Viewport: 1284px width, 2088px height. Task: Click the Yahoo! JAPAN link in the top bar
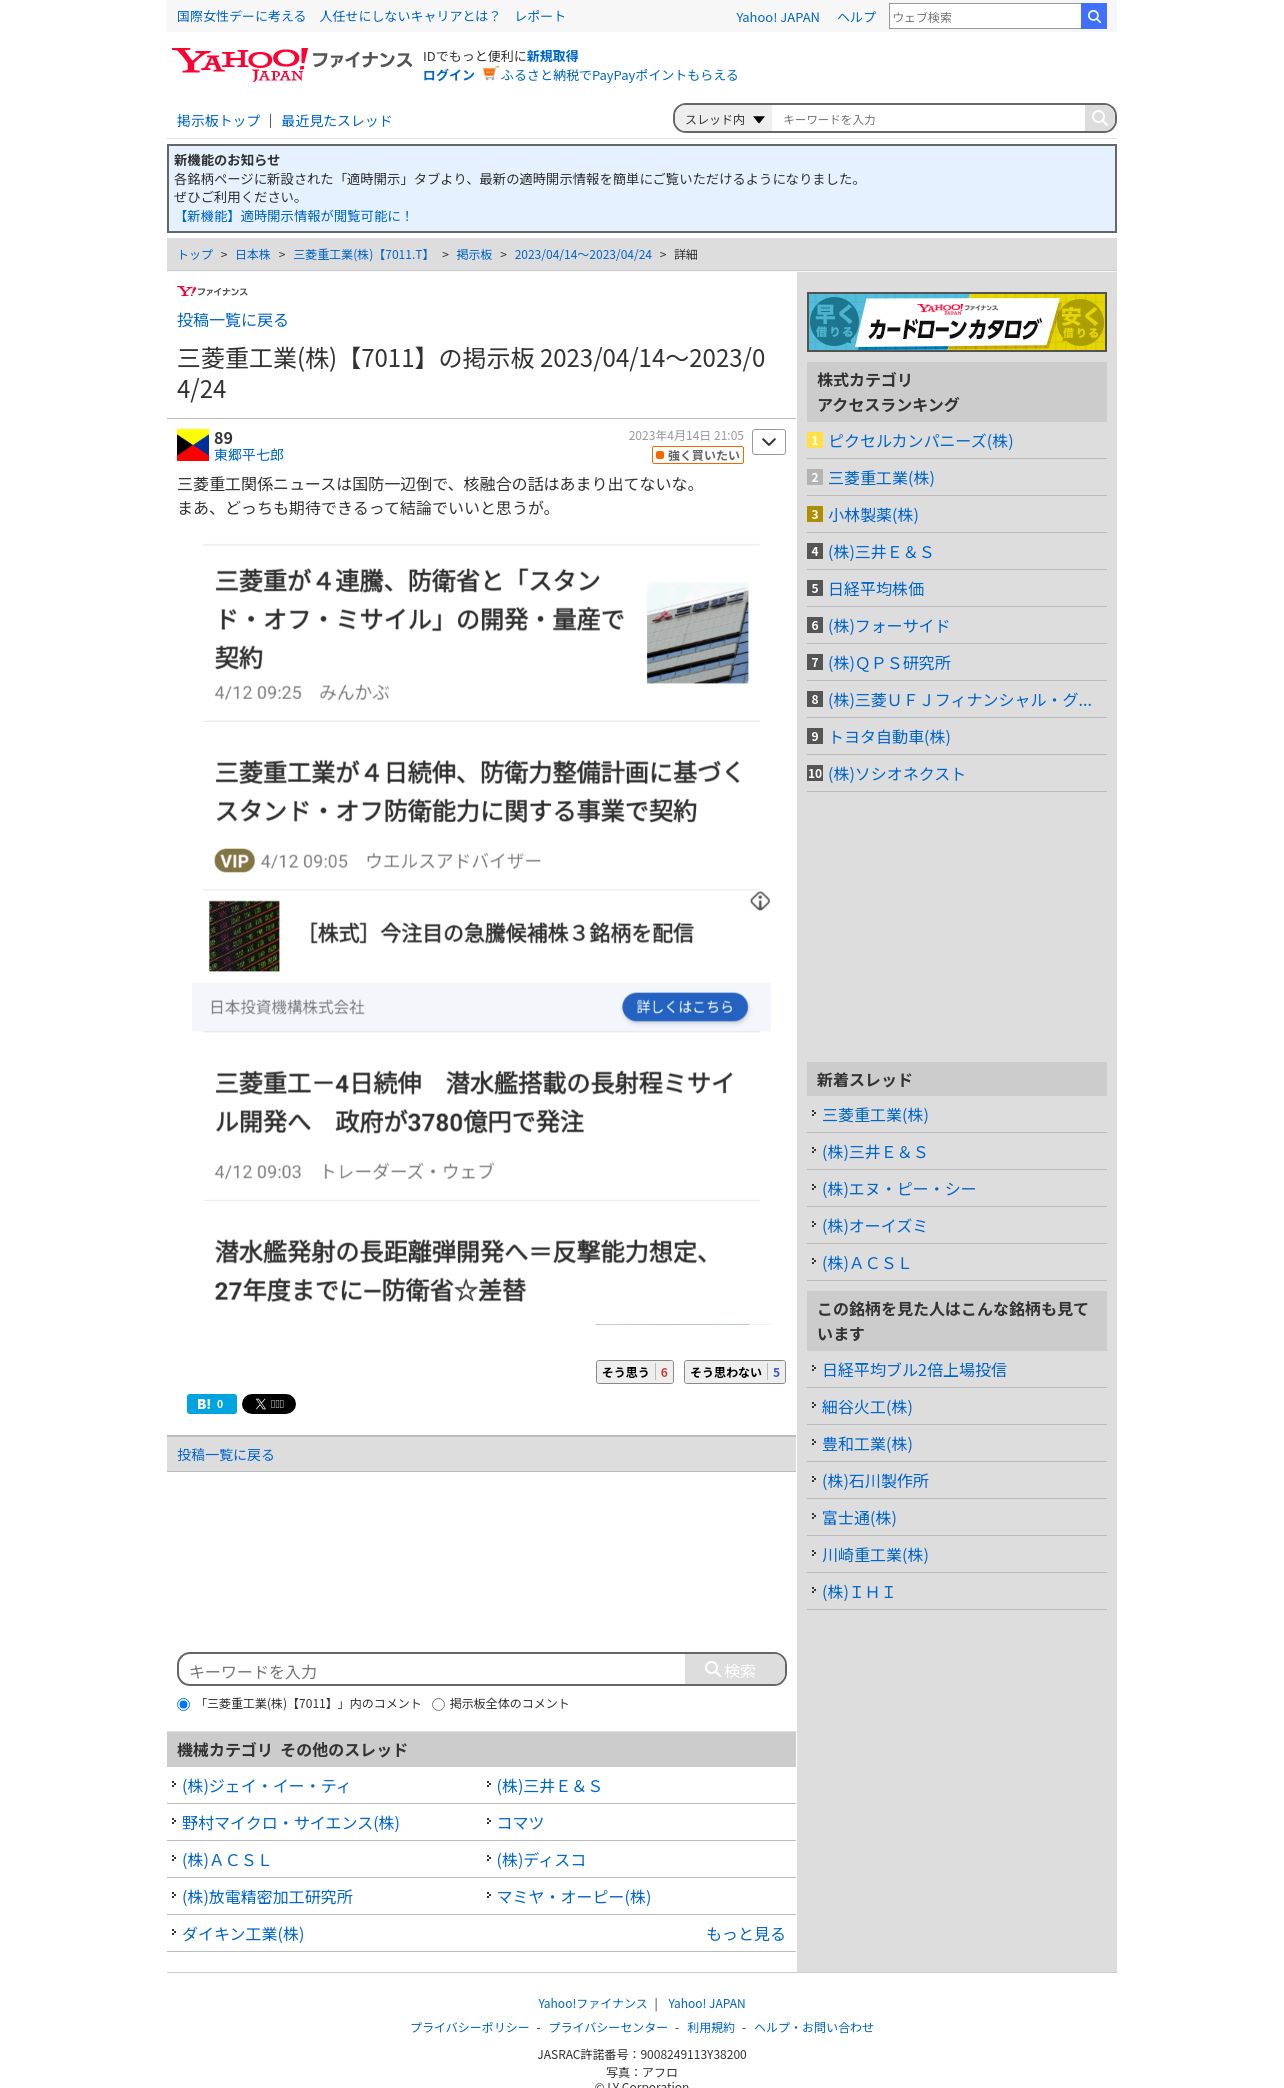tap(777, 17)
